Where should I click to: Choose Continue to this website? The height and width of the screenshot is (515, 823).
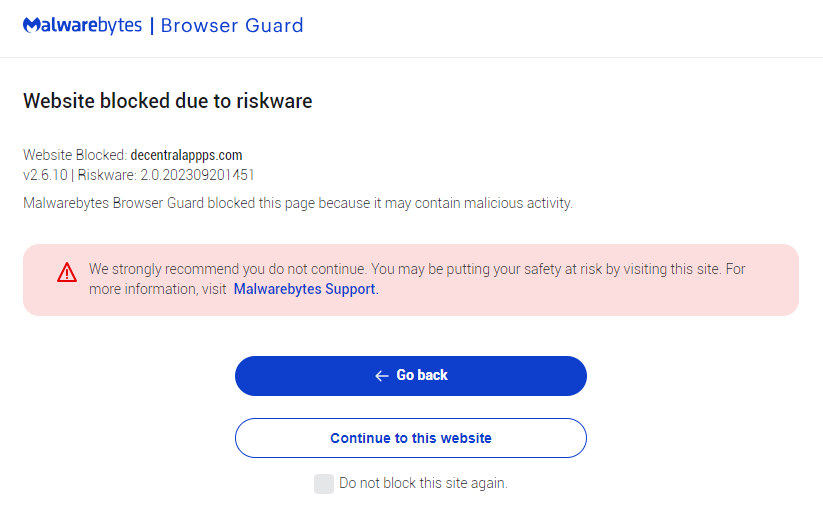(410, 438)
